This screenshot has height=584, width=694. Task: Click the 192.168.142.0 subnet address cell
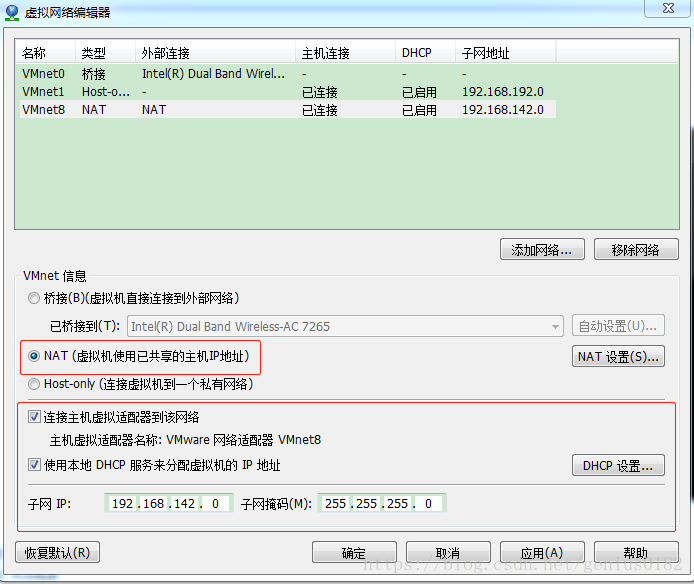pos(503,109)
